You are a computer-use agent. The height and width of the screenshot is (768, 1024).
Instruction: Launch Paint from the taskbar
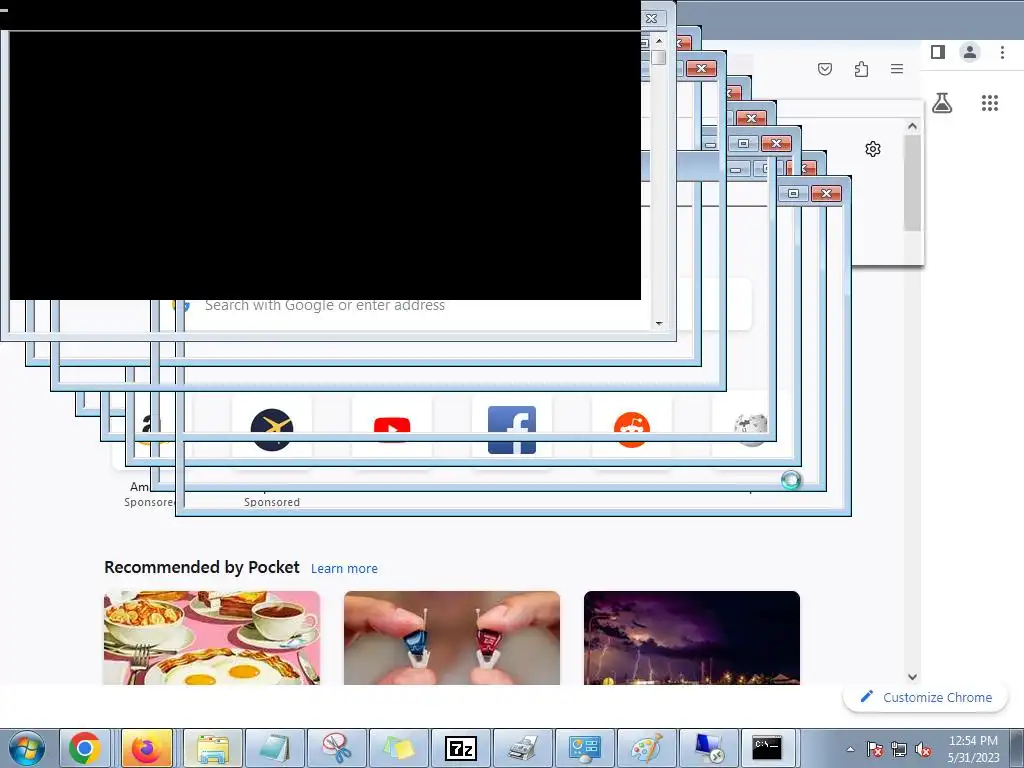647,748
